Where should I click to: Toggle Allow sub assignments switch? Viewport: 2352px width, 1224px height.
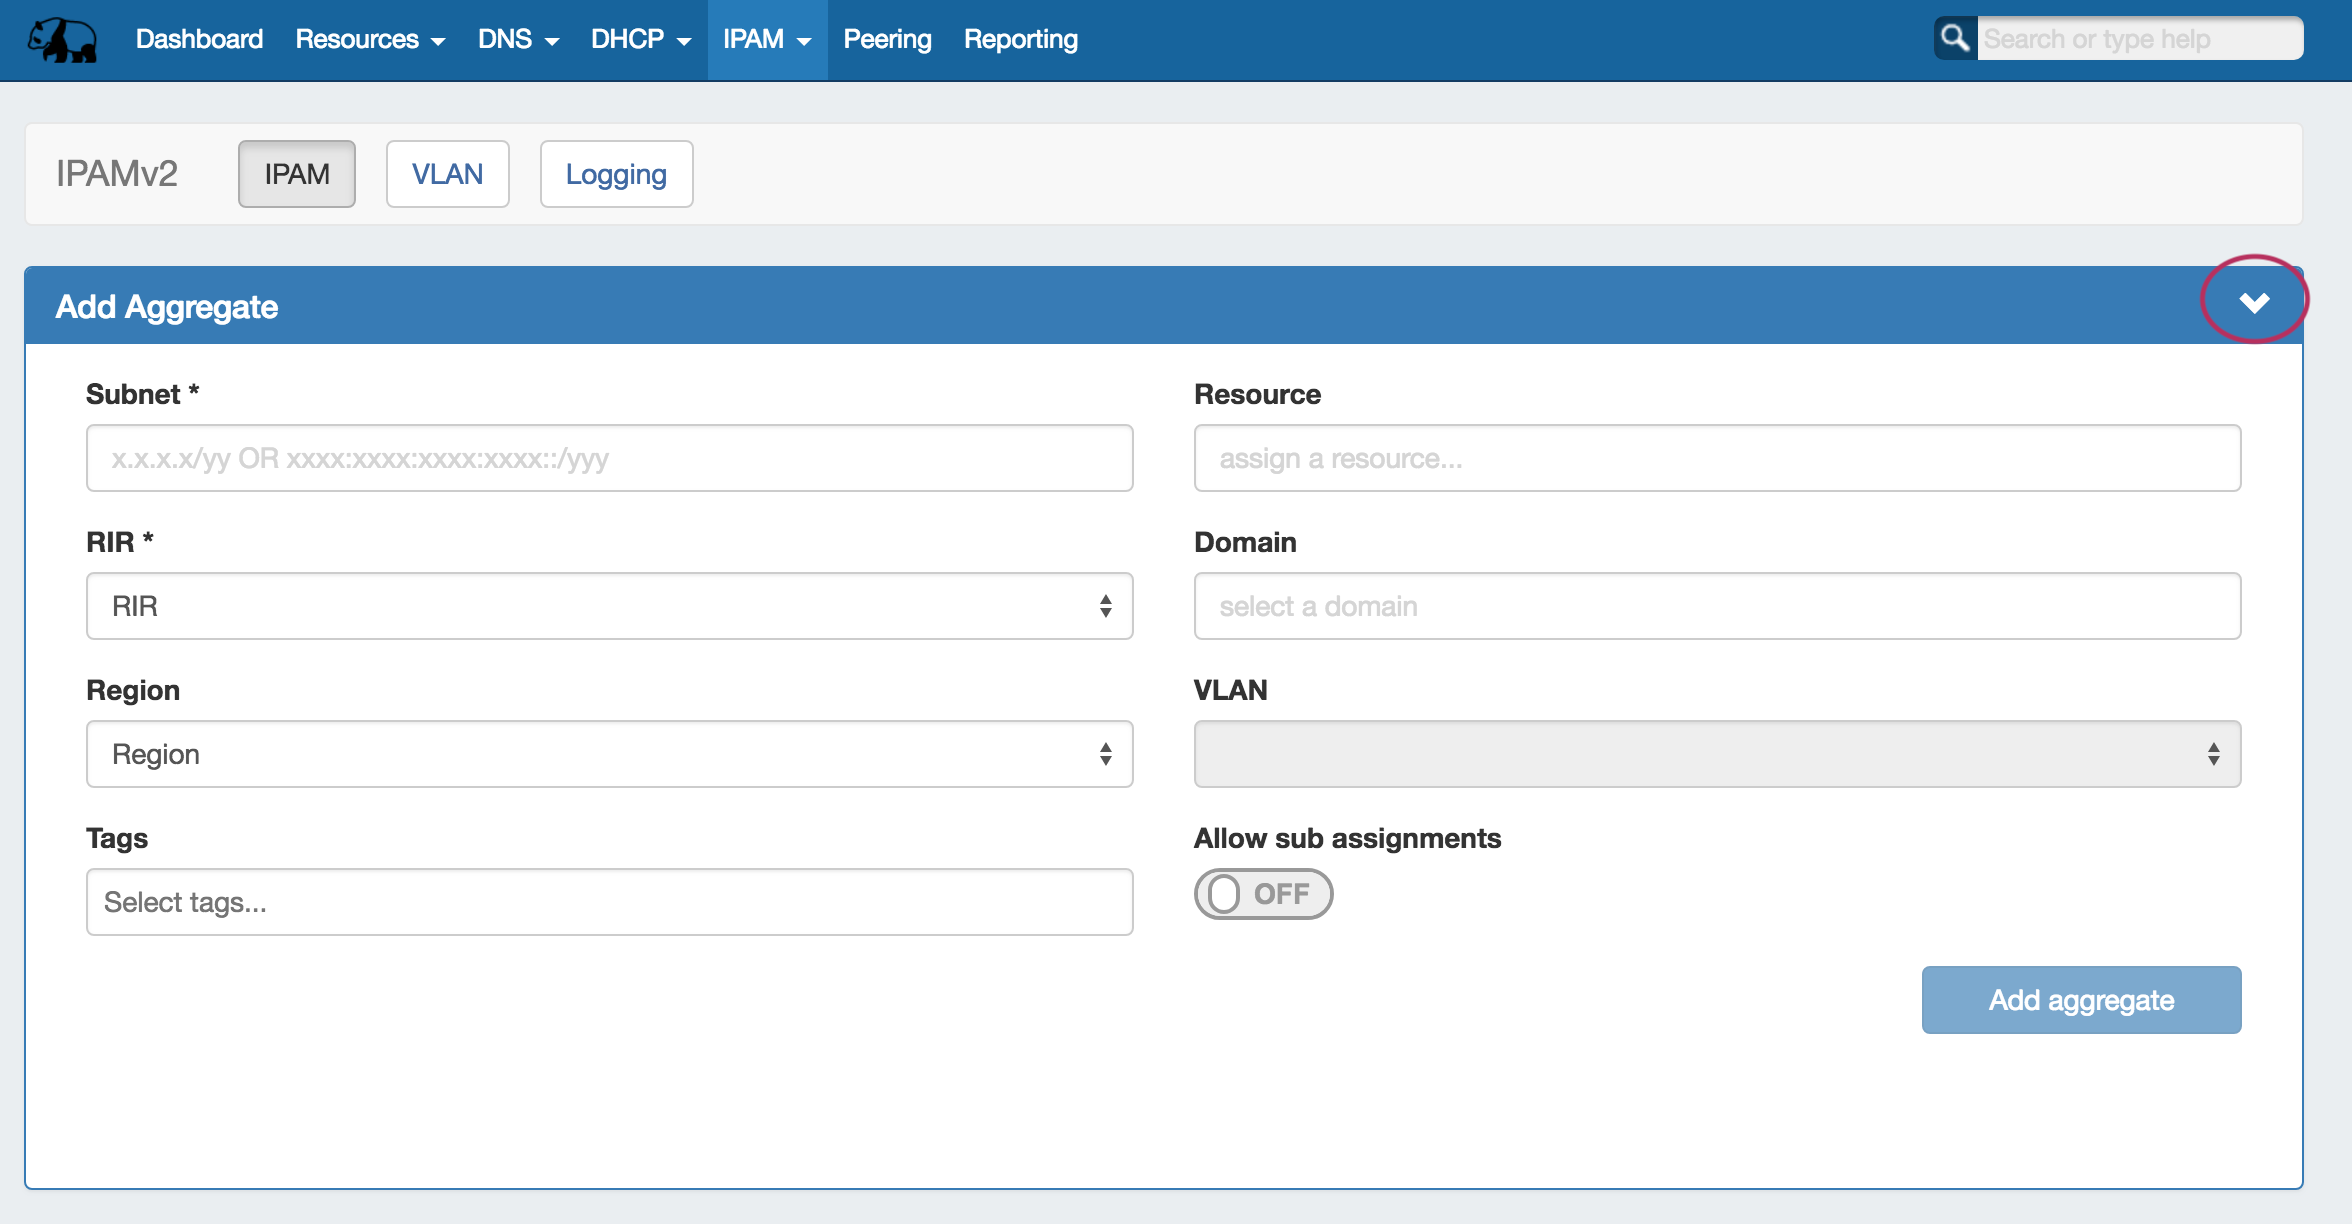click(x=1263, y=893)
